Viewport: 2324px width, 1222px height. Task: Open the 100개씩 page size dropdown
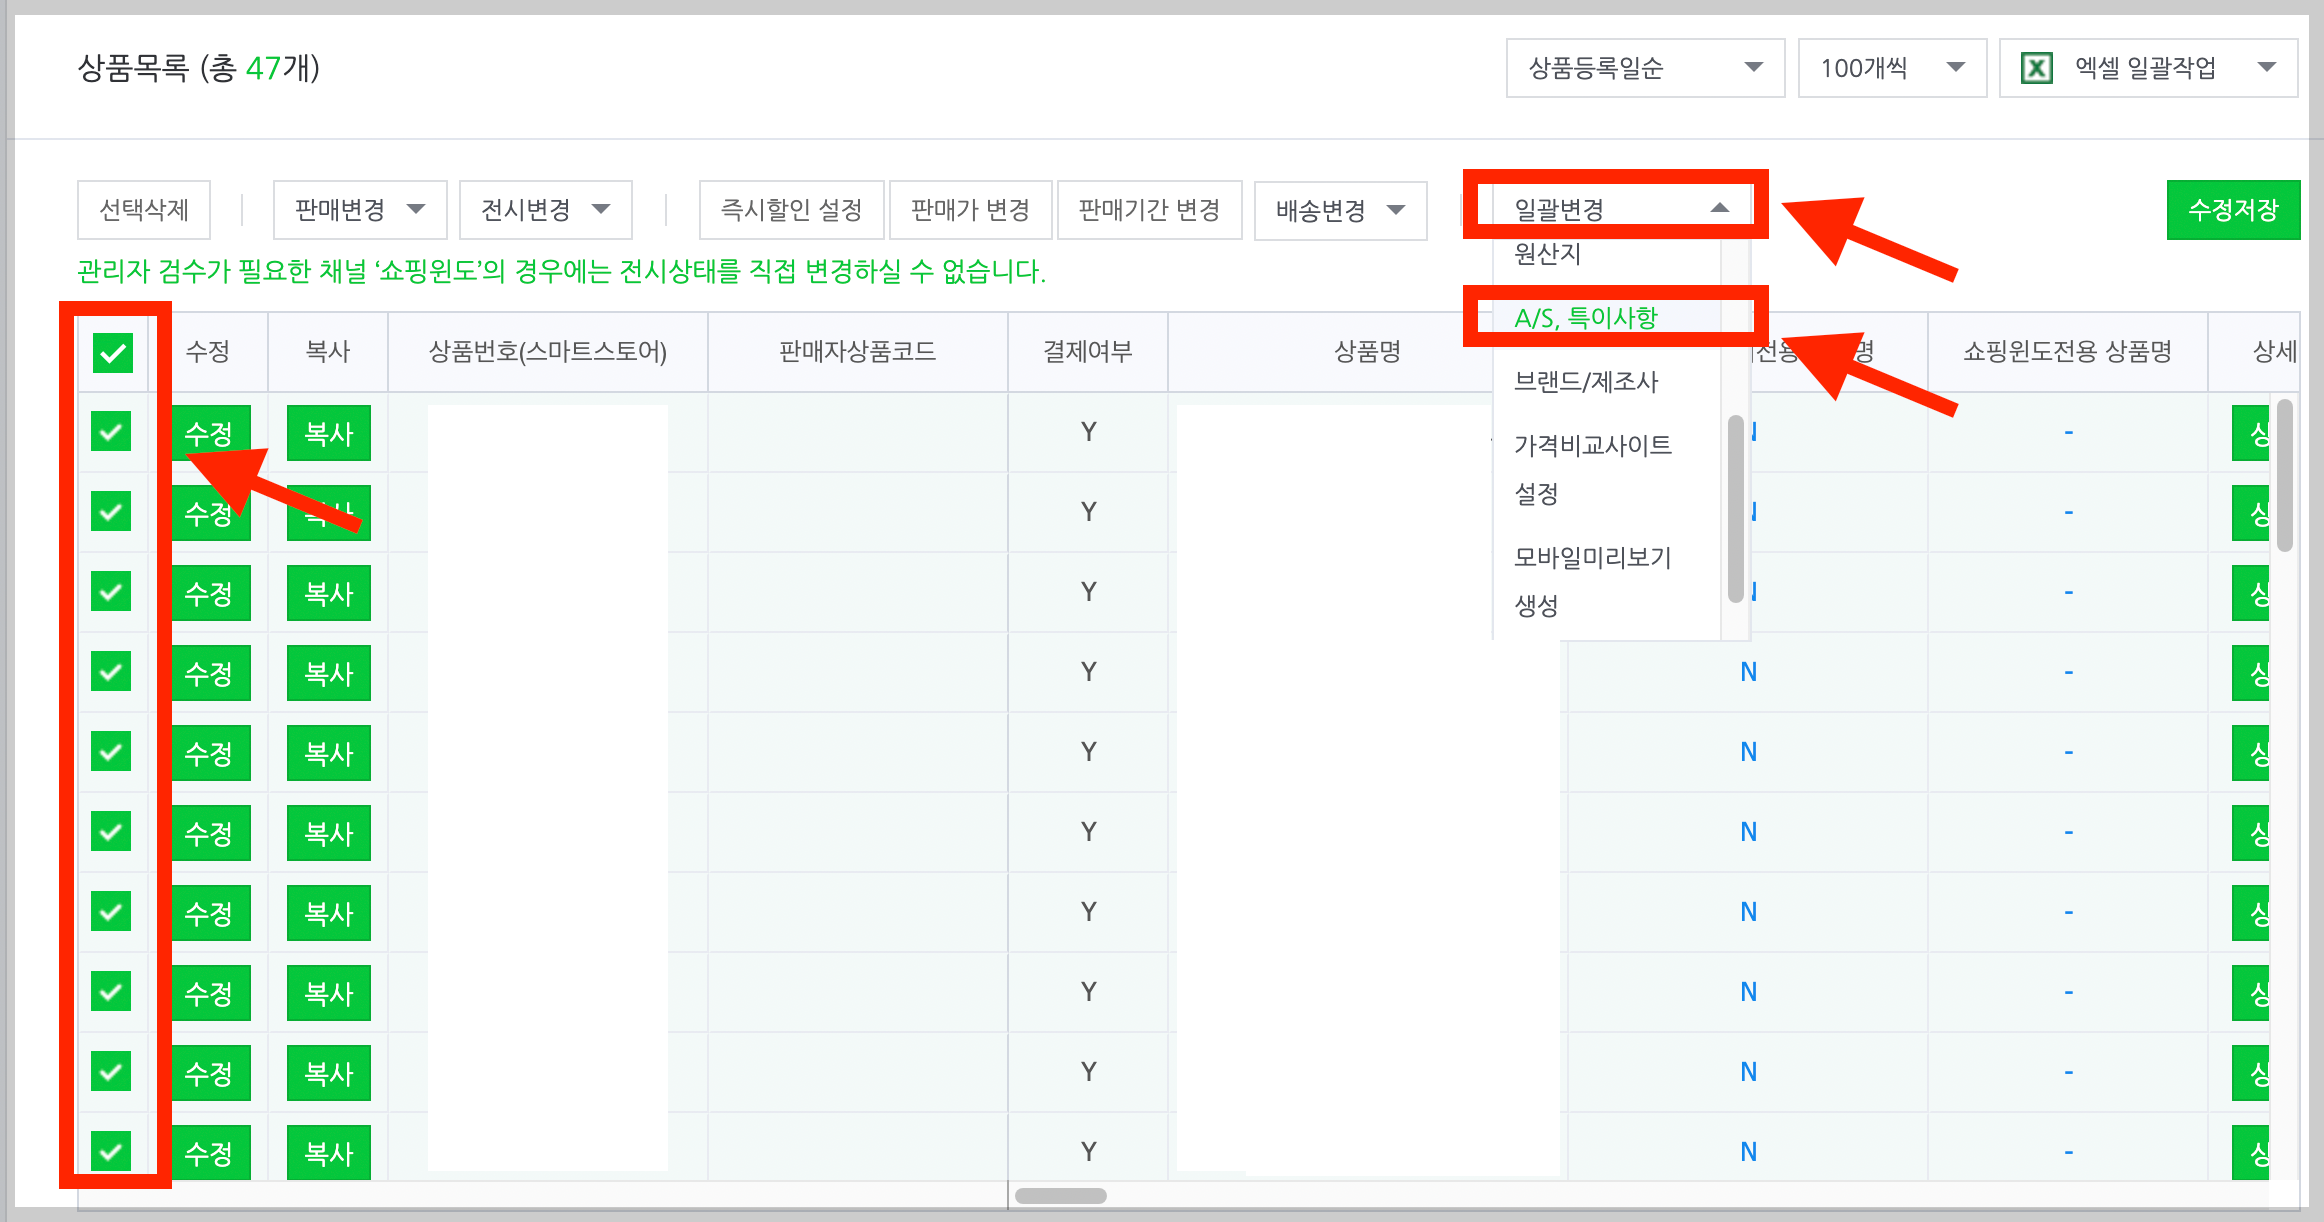[1891, 68]
